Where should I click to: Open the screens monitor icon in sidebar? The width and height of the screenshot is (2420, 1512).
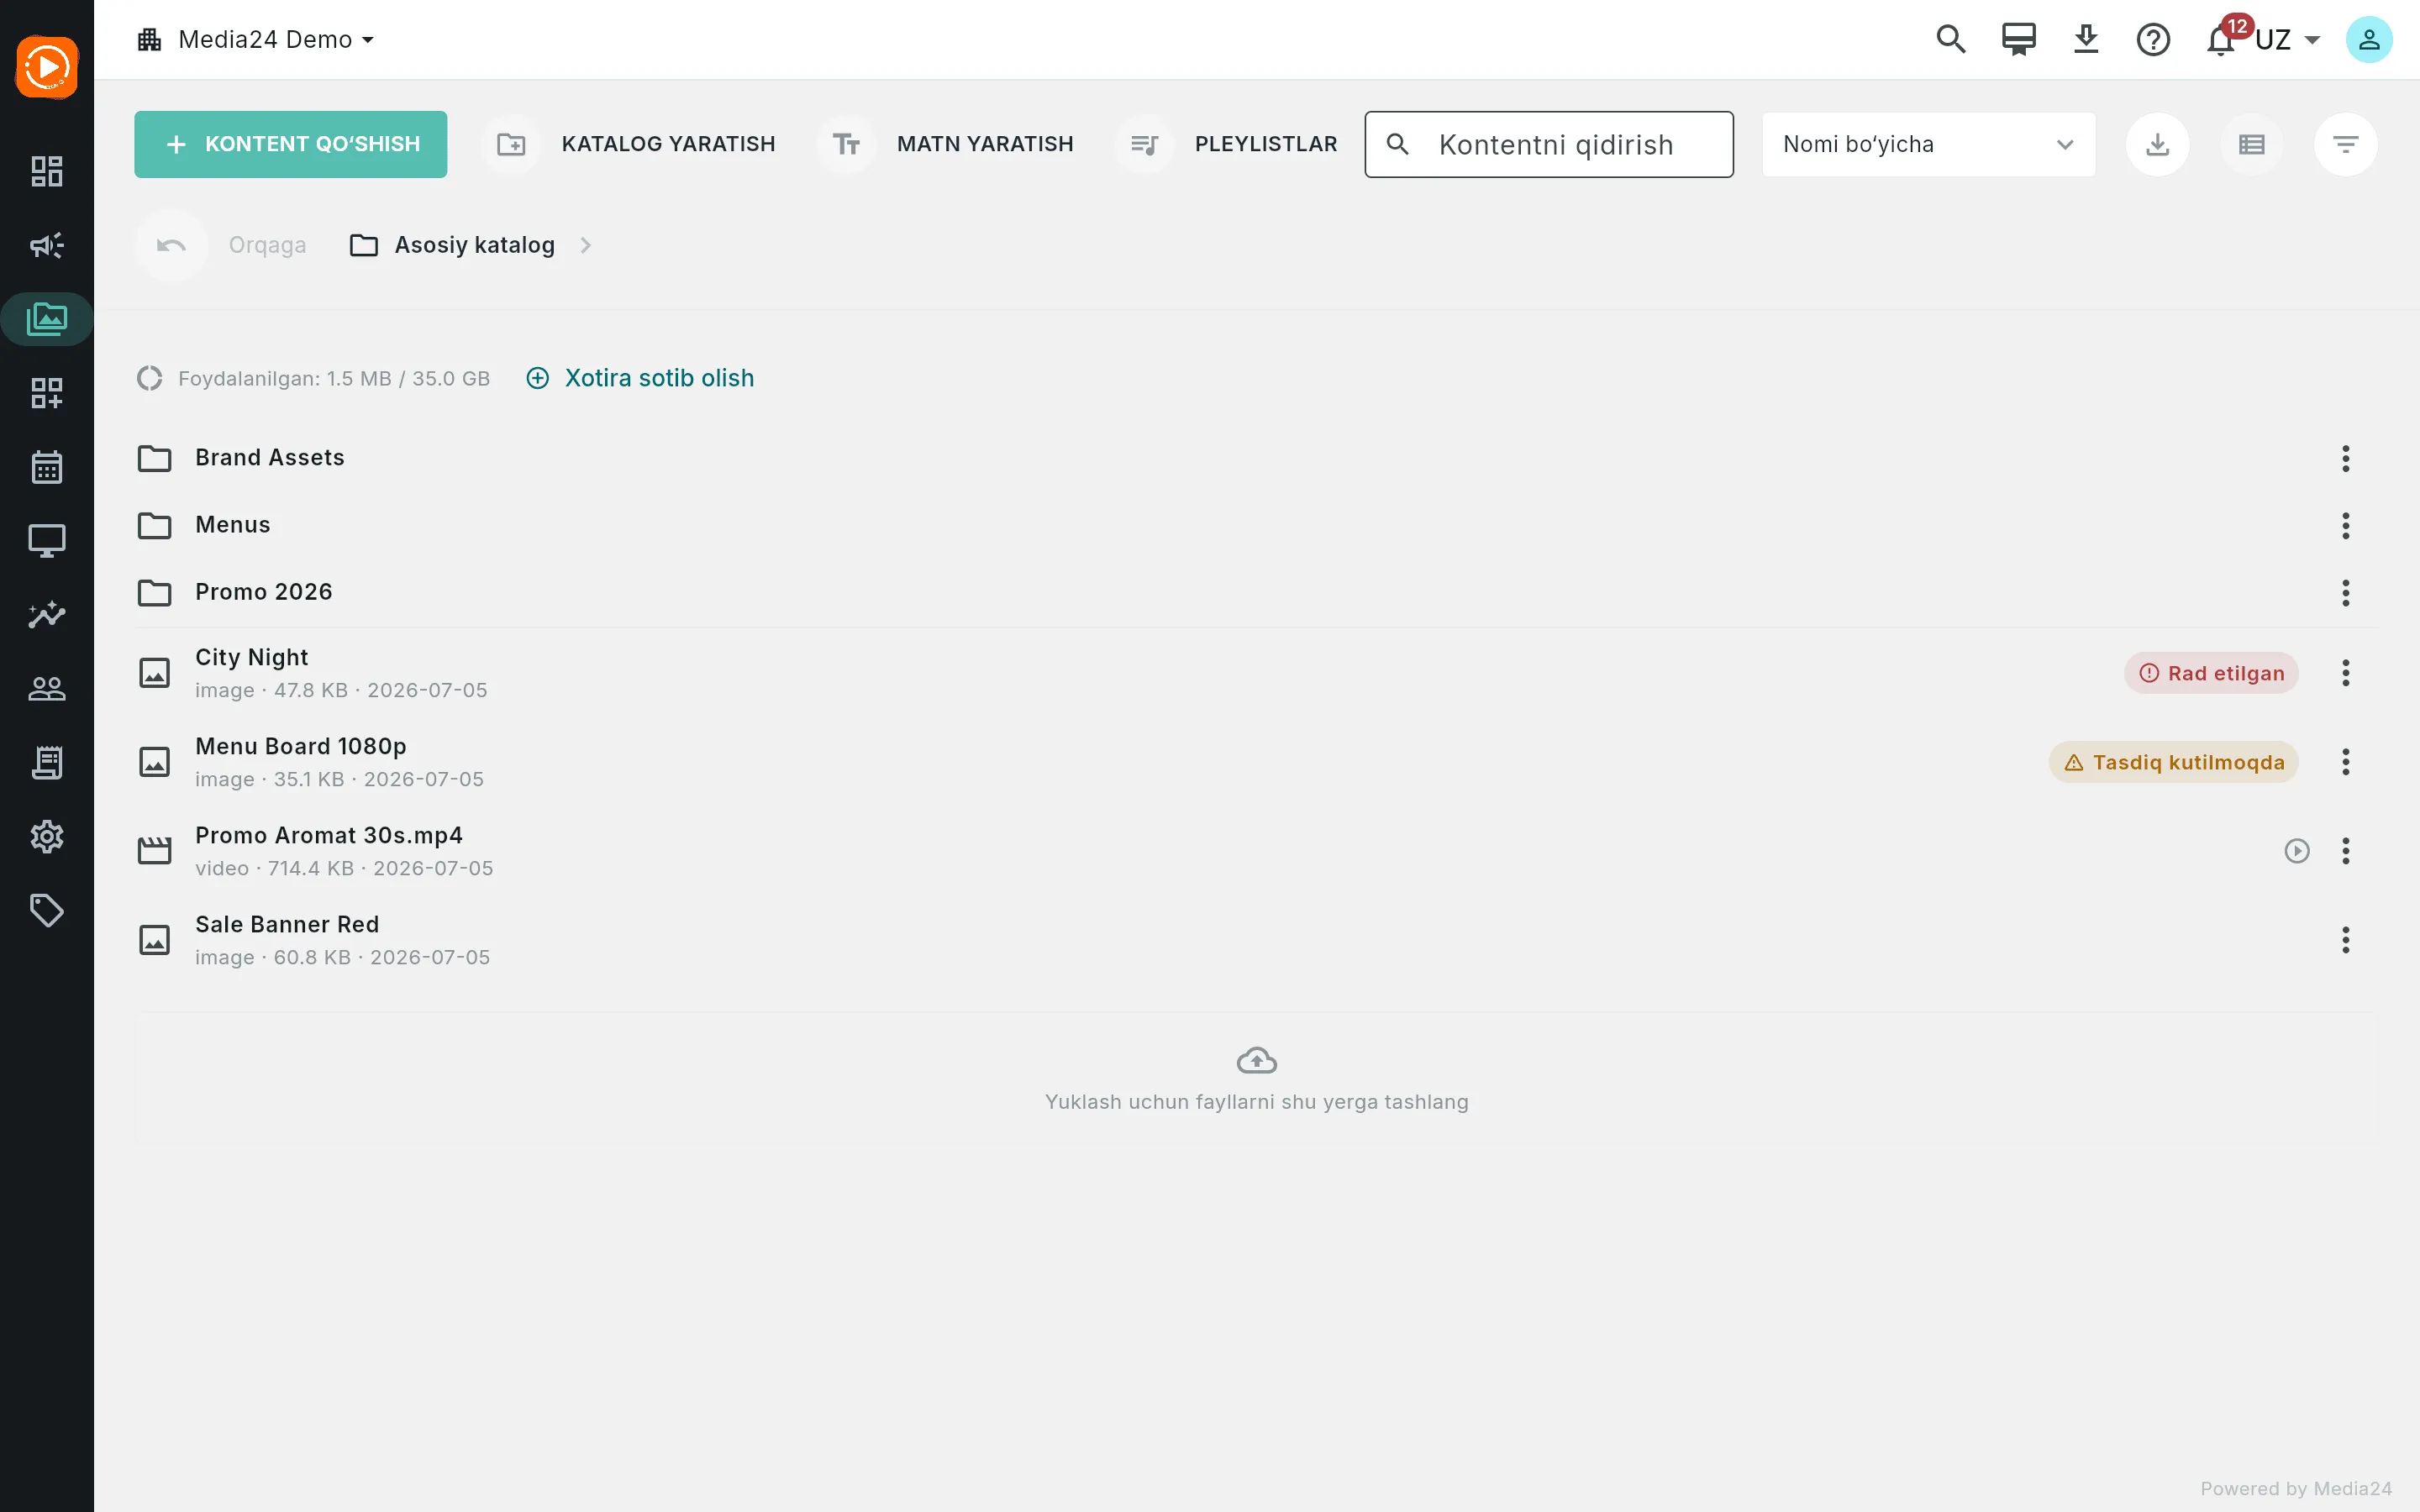pyautogui.click(x=47, y=541)
